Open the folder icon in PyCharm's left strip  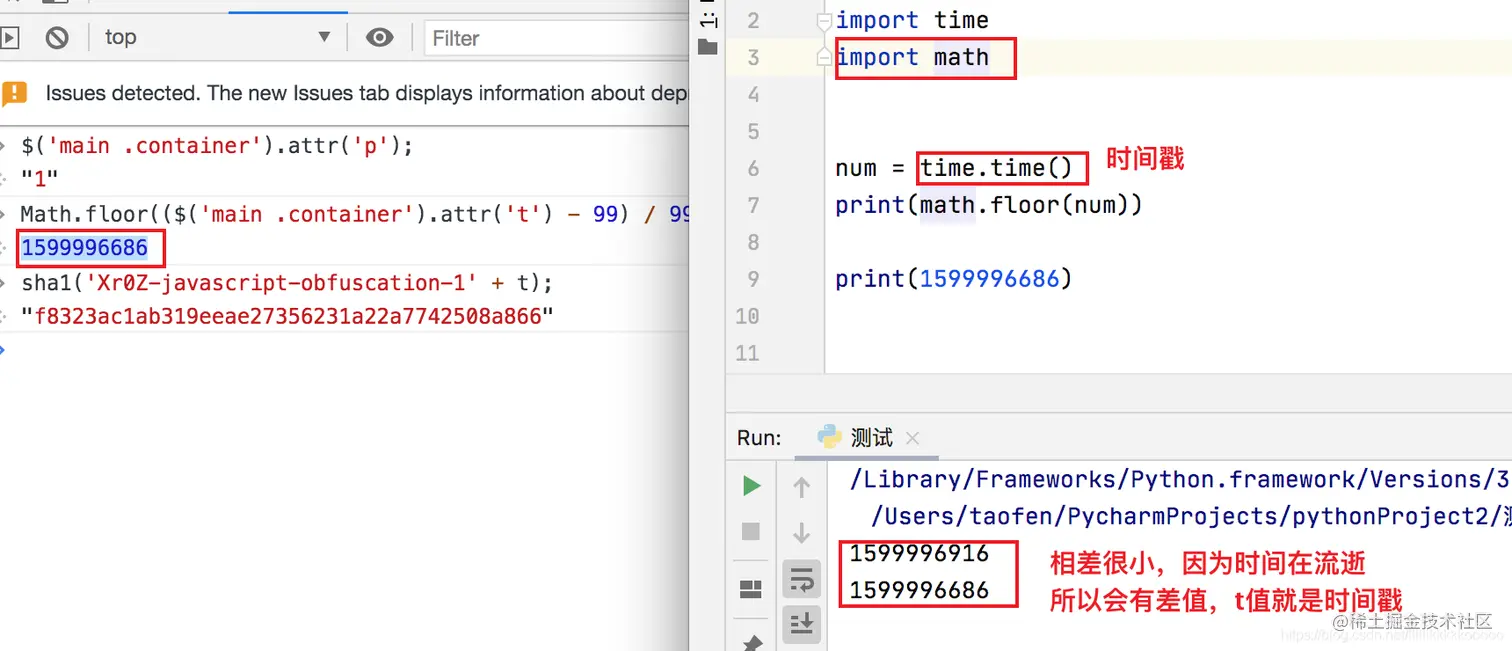point(708,47)
